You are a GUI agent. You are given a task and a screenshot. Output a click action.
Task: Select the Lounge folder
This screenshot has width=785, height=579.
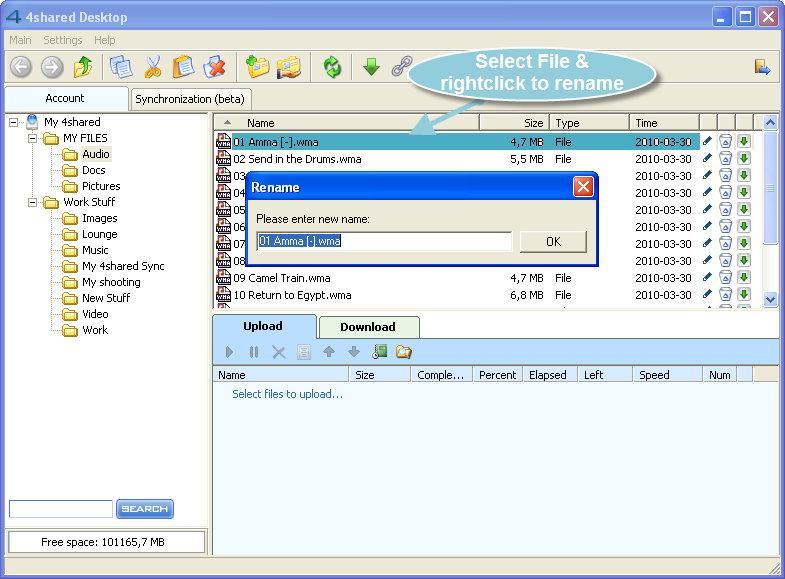[100, 234]
